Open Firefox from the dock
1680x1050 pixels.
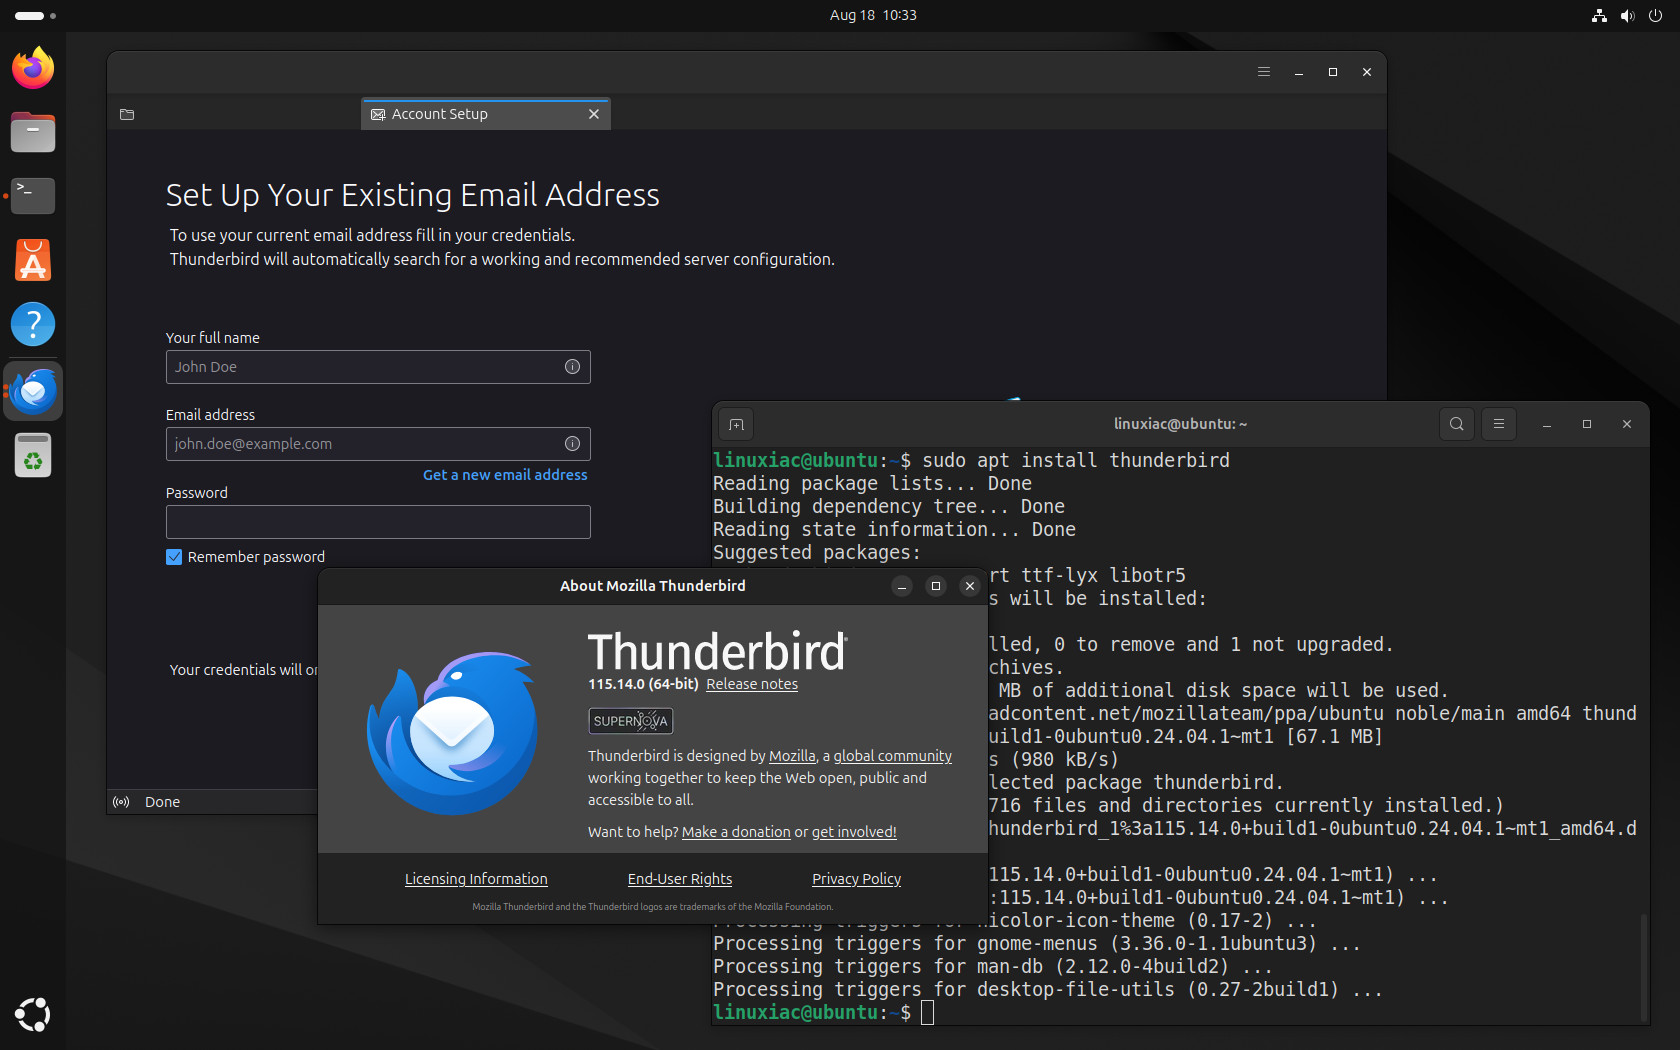coord(33,68)
